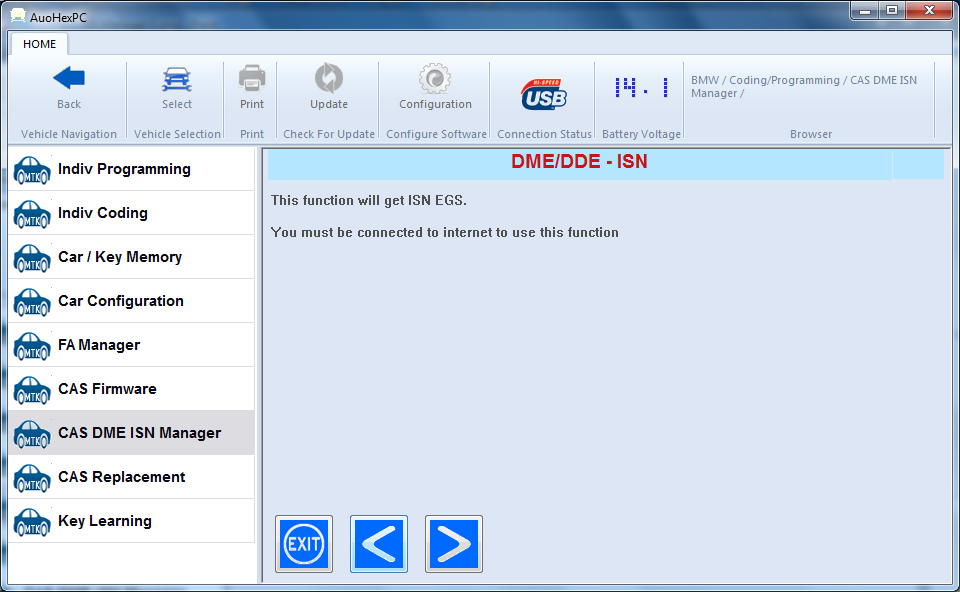Image resolution: width=960 pixels, height=592 pixels.
Task: Open CAS Firmware entry
Action: pos(132,389)
